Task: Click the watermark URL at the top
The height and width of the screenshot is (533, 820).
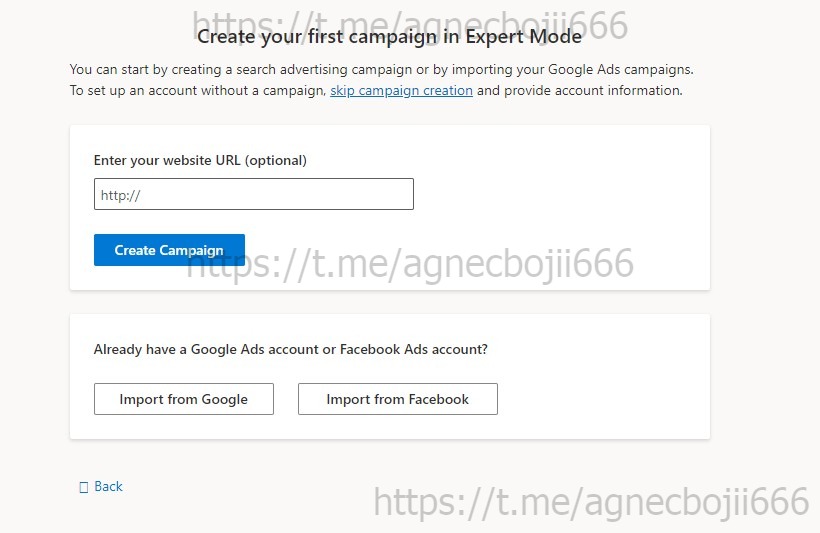Action: pyautogui.click(x=410, y=22)
